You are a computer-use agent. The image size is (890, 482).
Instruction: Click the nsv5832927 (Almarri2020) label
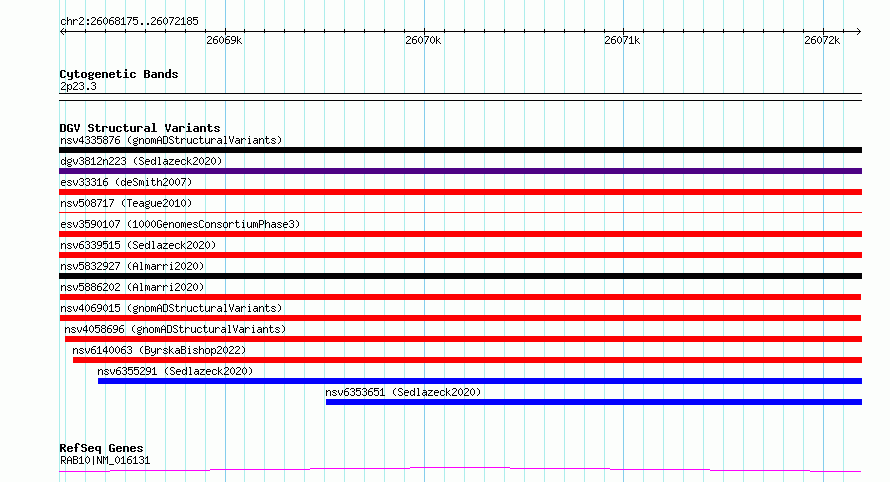(x=132, y=266)
